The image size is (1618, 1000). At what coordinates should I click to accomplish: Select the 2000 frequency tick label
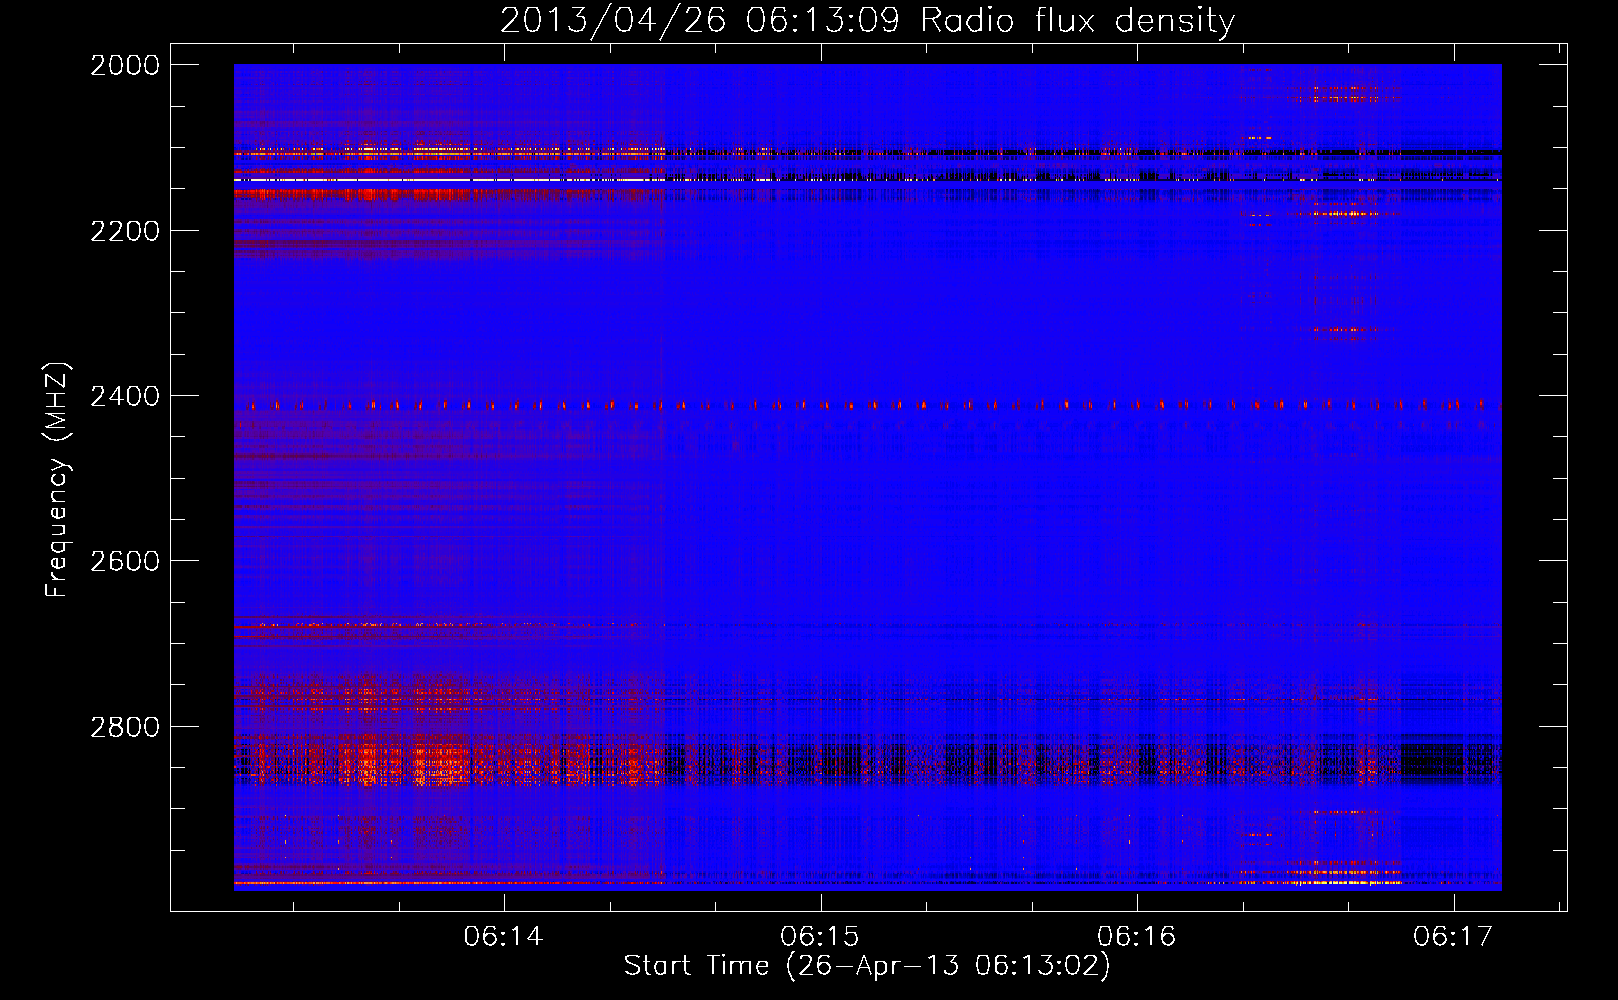point(125,65)
